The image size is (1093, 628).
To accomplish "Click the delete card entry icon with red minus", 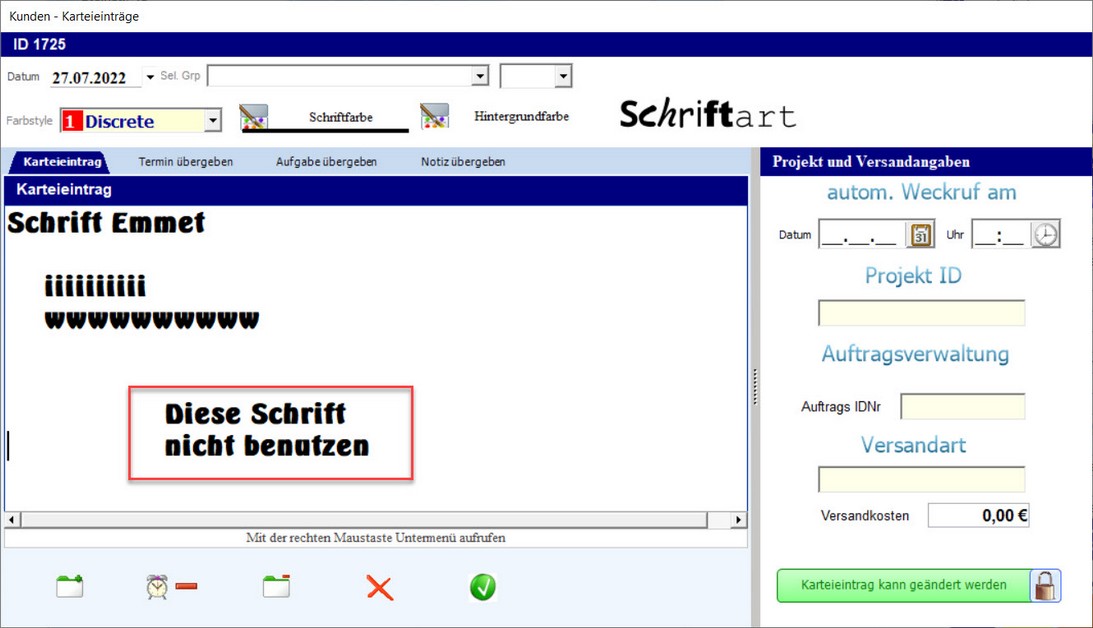I will click(x=277, y=586).
